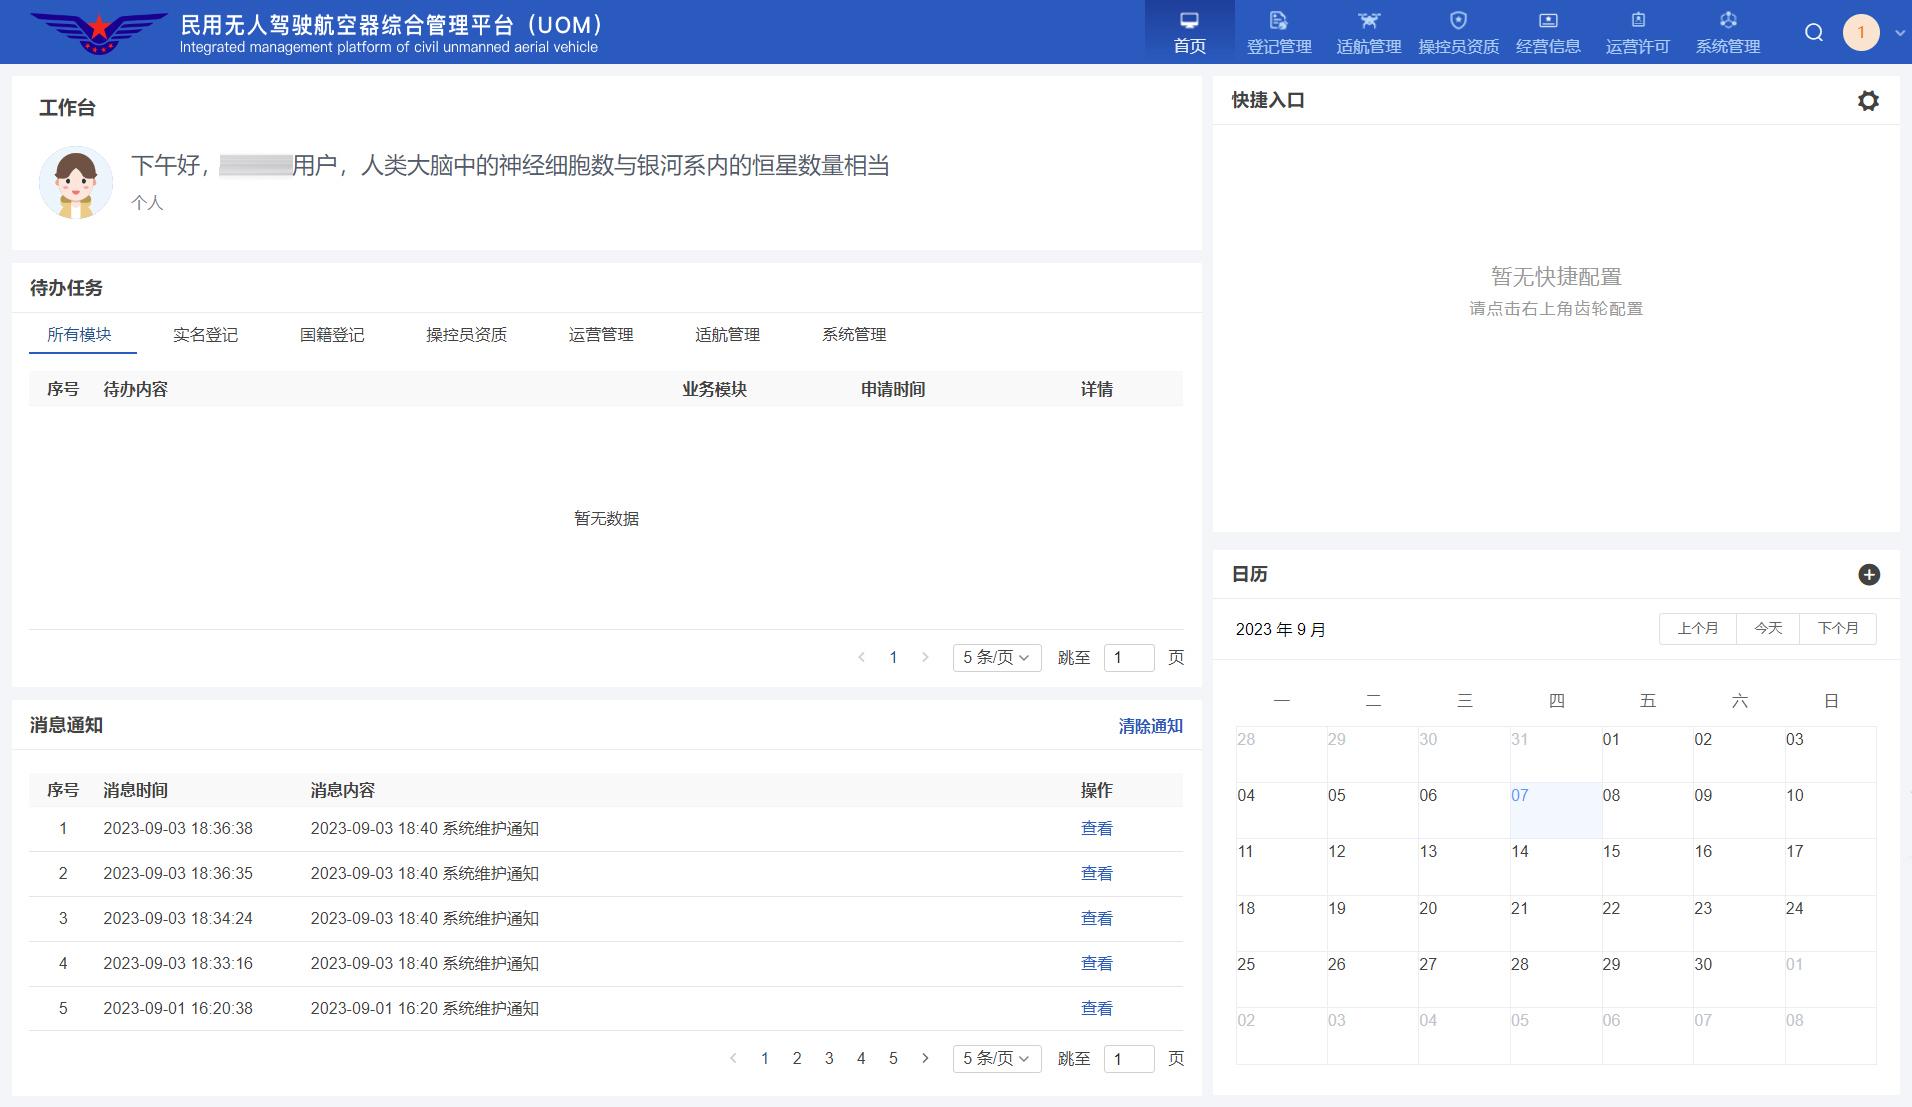The image size is (1912, 1107).
Task: Click the 跳至 page input in 消息通知
Action: point(1128,1059)
